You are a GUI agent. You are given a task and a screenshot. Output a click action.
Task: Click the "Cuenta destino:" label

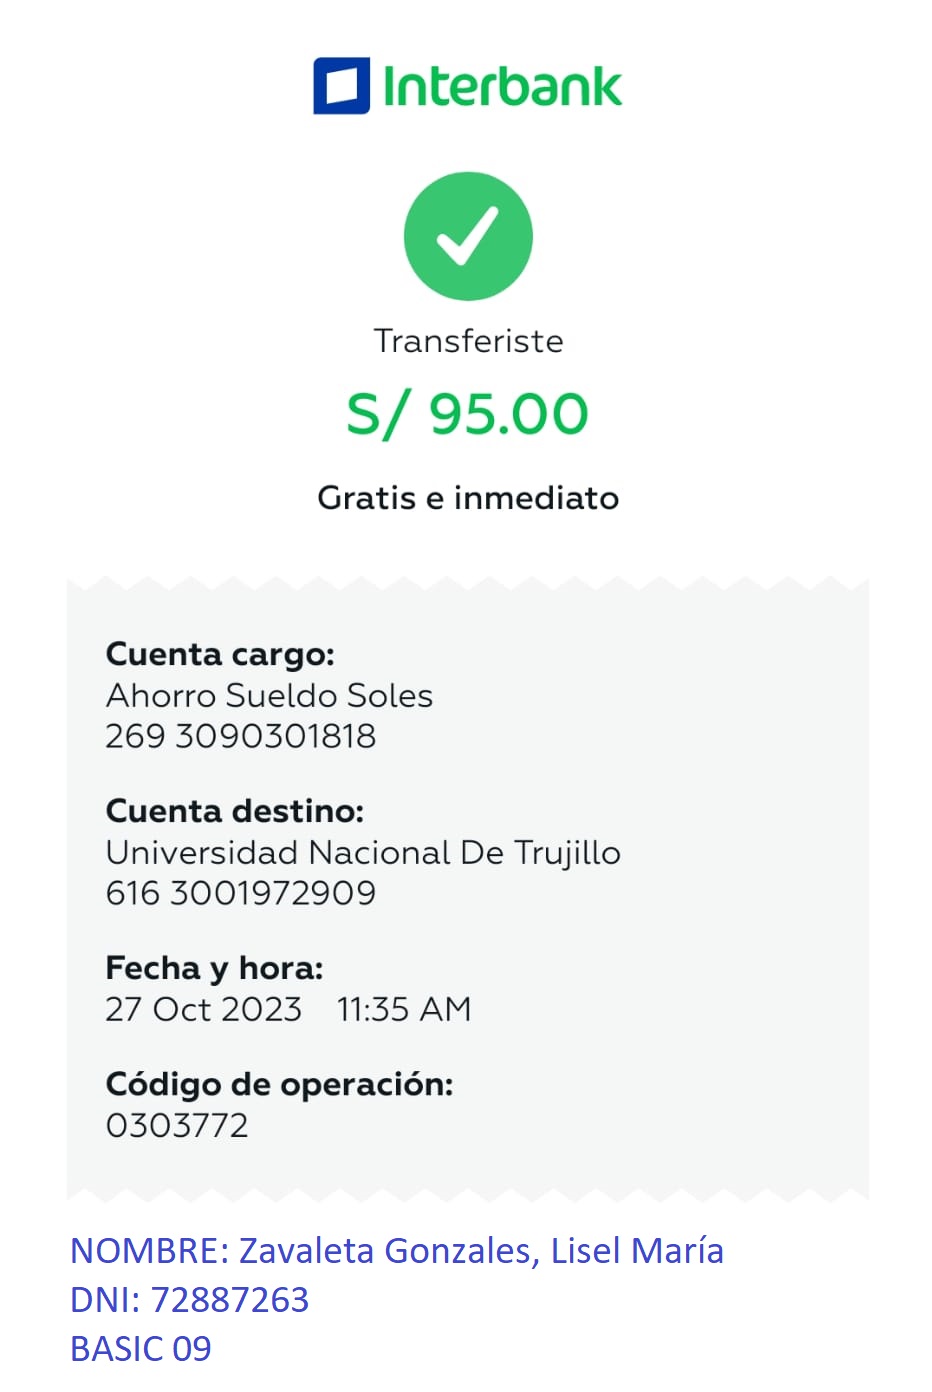(235, 811)
